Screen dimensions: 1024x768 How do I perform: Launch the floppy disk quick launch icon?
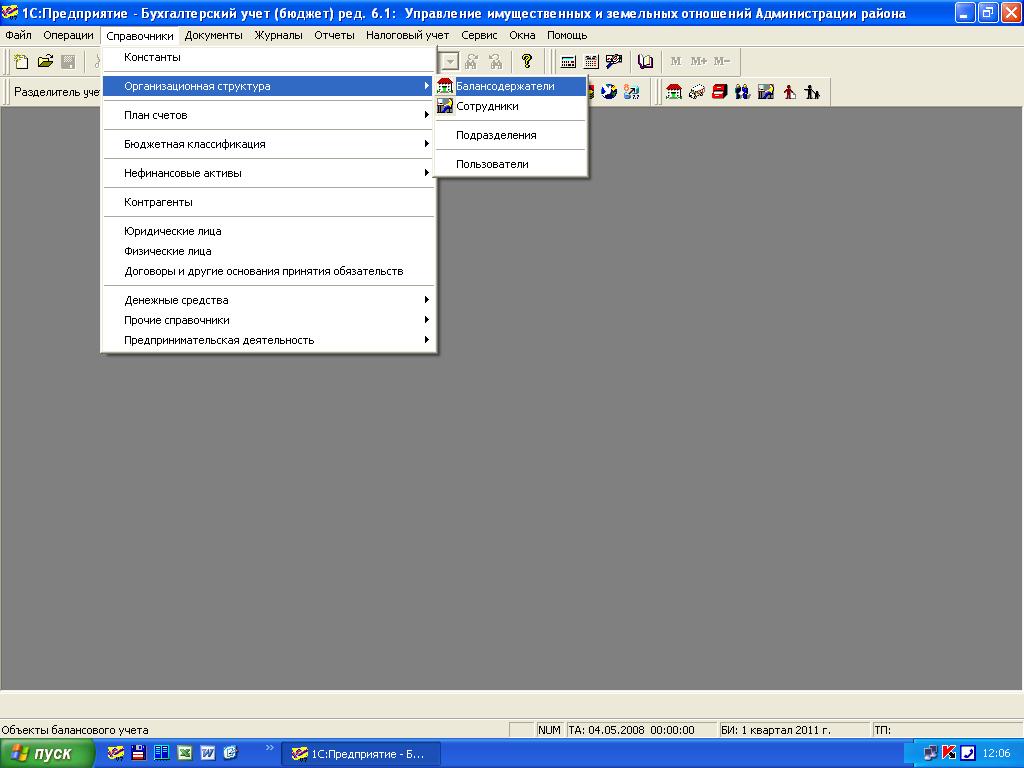138,753
